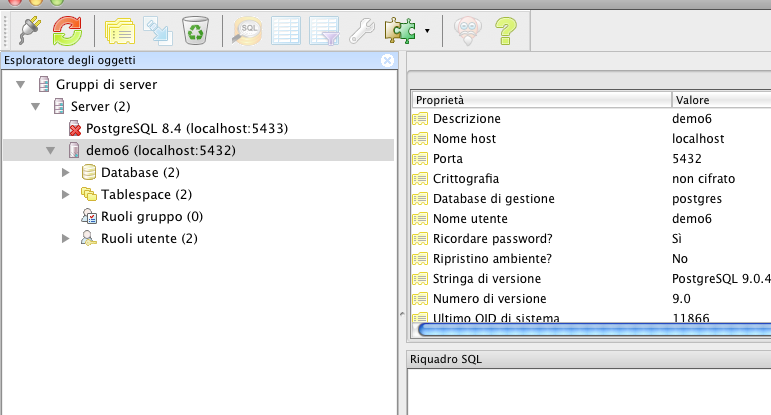Click the value 'non cifrato'

[703, 178]
